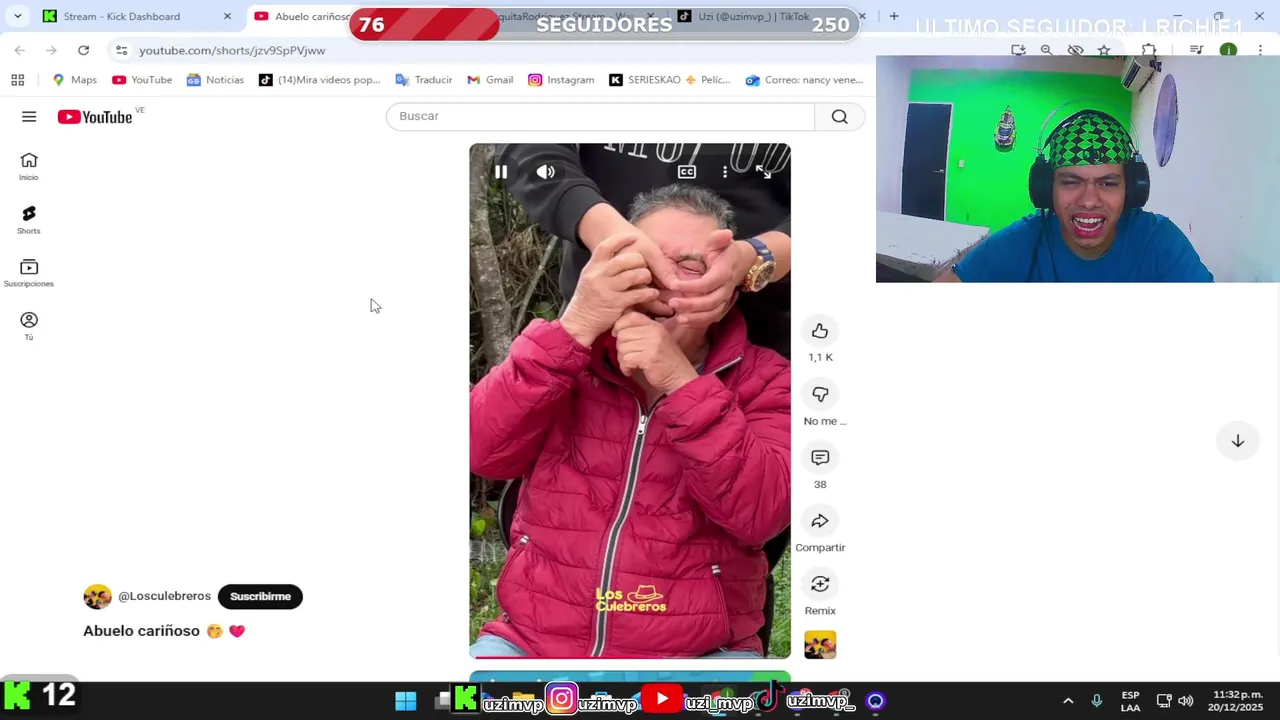Open Shorts in the YouTube sidebar
The width and height of the screenshot is (1280, 720).
click(29, 220)
